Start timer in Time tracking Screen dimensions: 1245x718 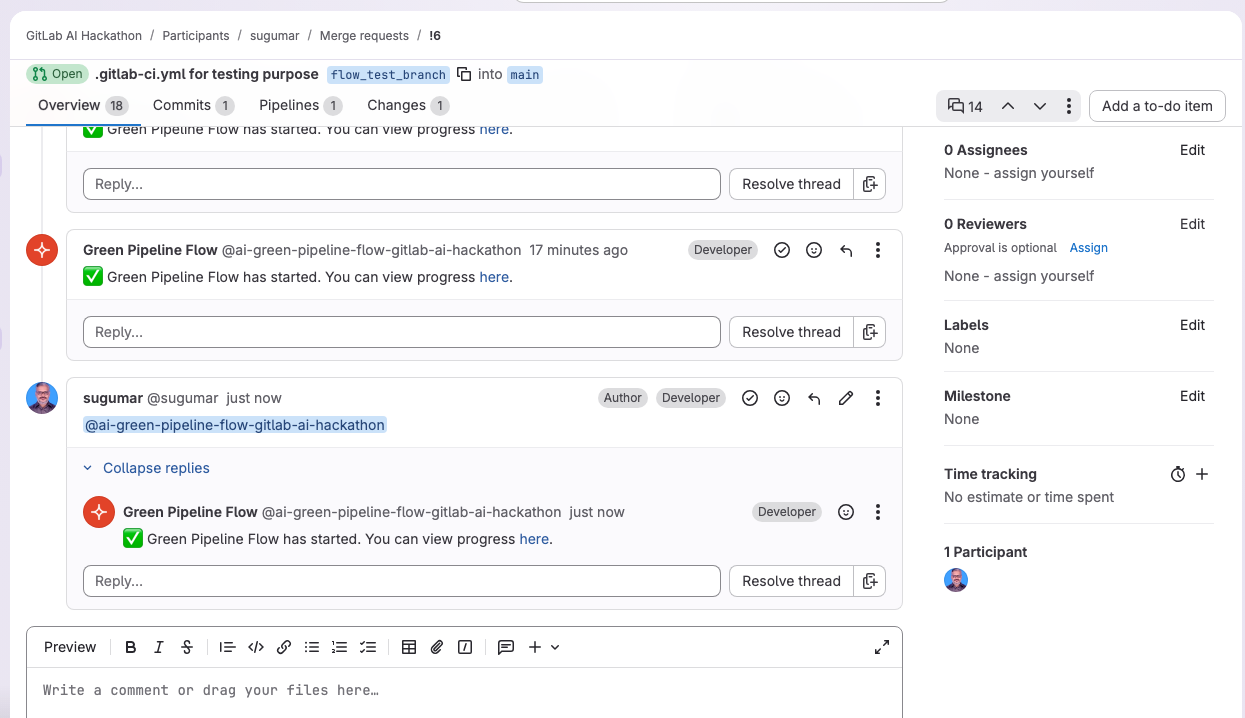click(x=1178, y=475)
